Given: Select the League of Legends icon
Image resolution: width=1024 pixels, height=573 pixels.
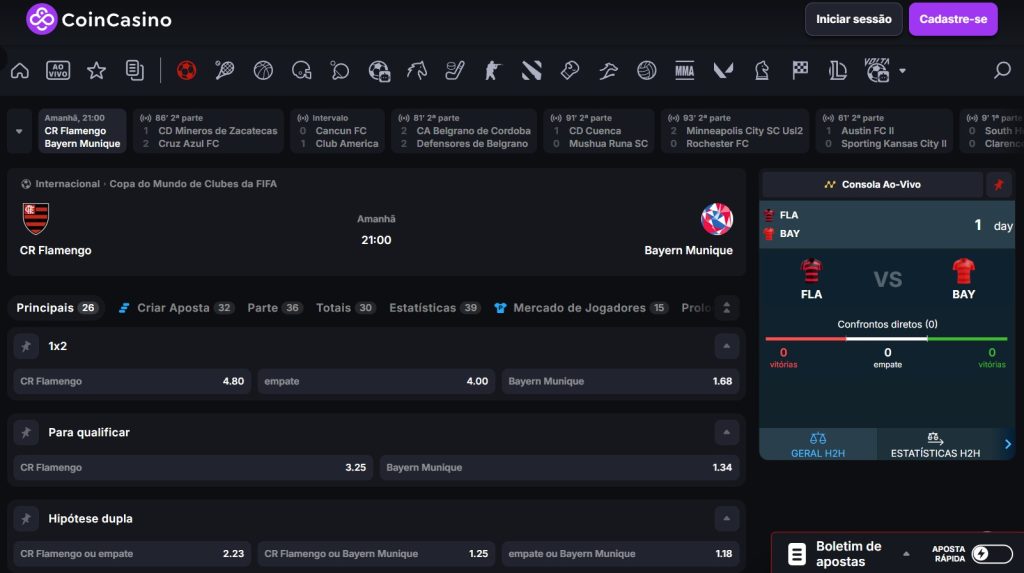Looking at the screenshot, I should [x=838, y=70].
